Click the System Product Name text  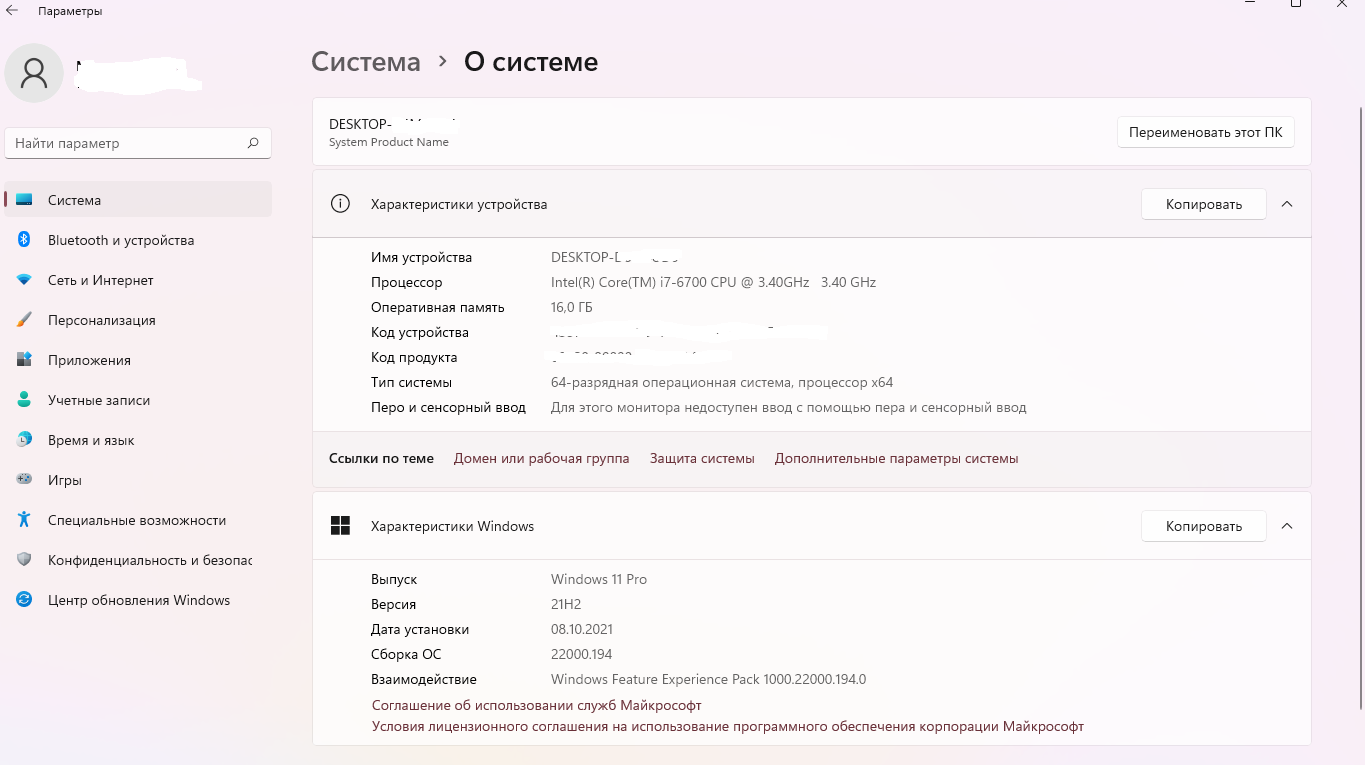[389, 142]
